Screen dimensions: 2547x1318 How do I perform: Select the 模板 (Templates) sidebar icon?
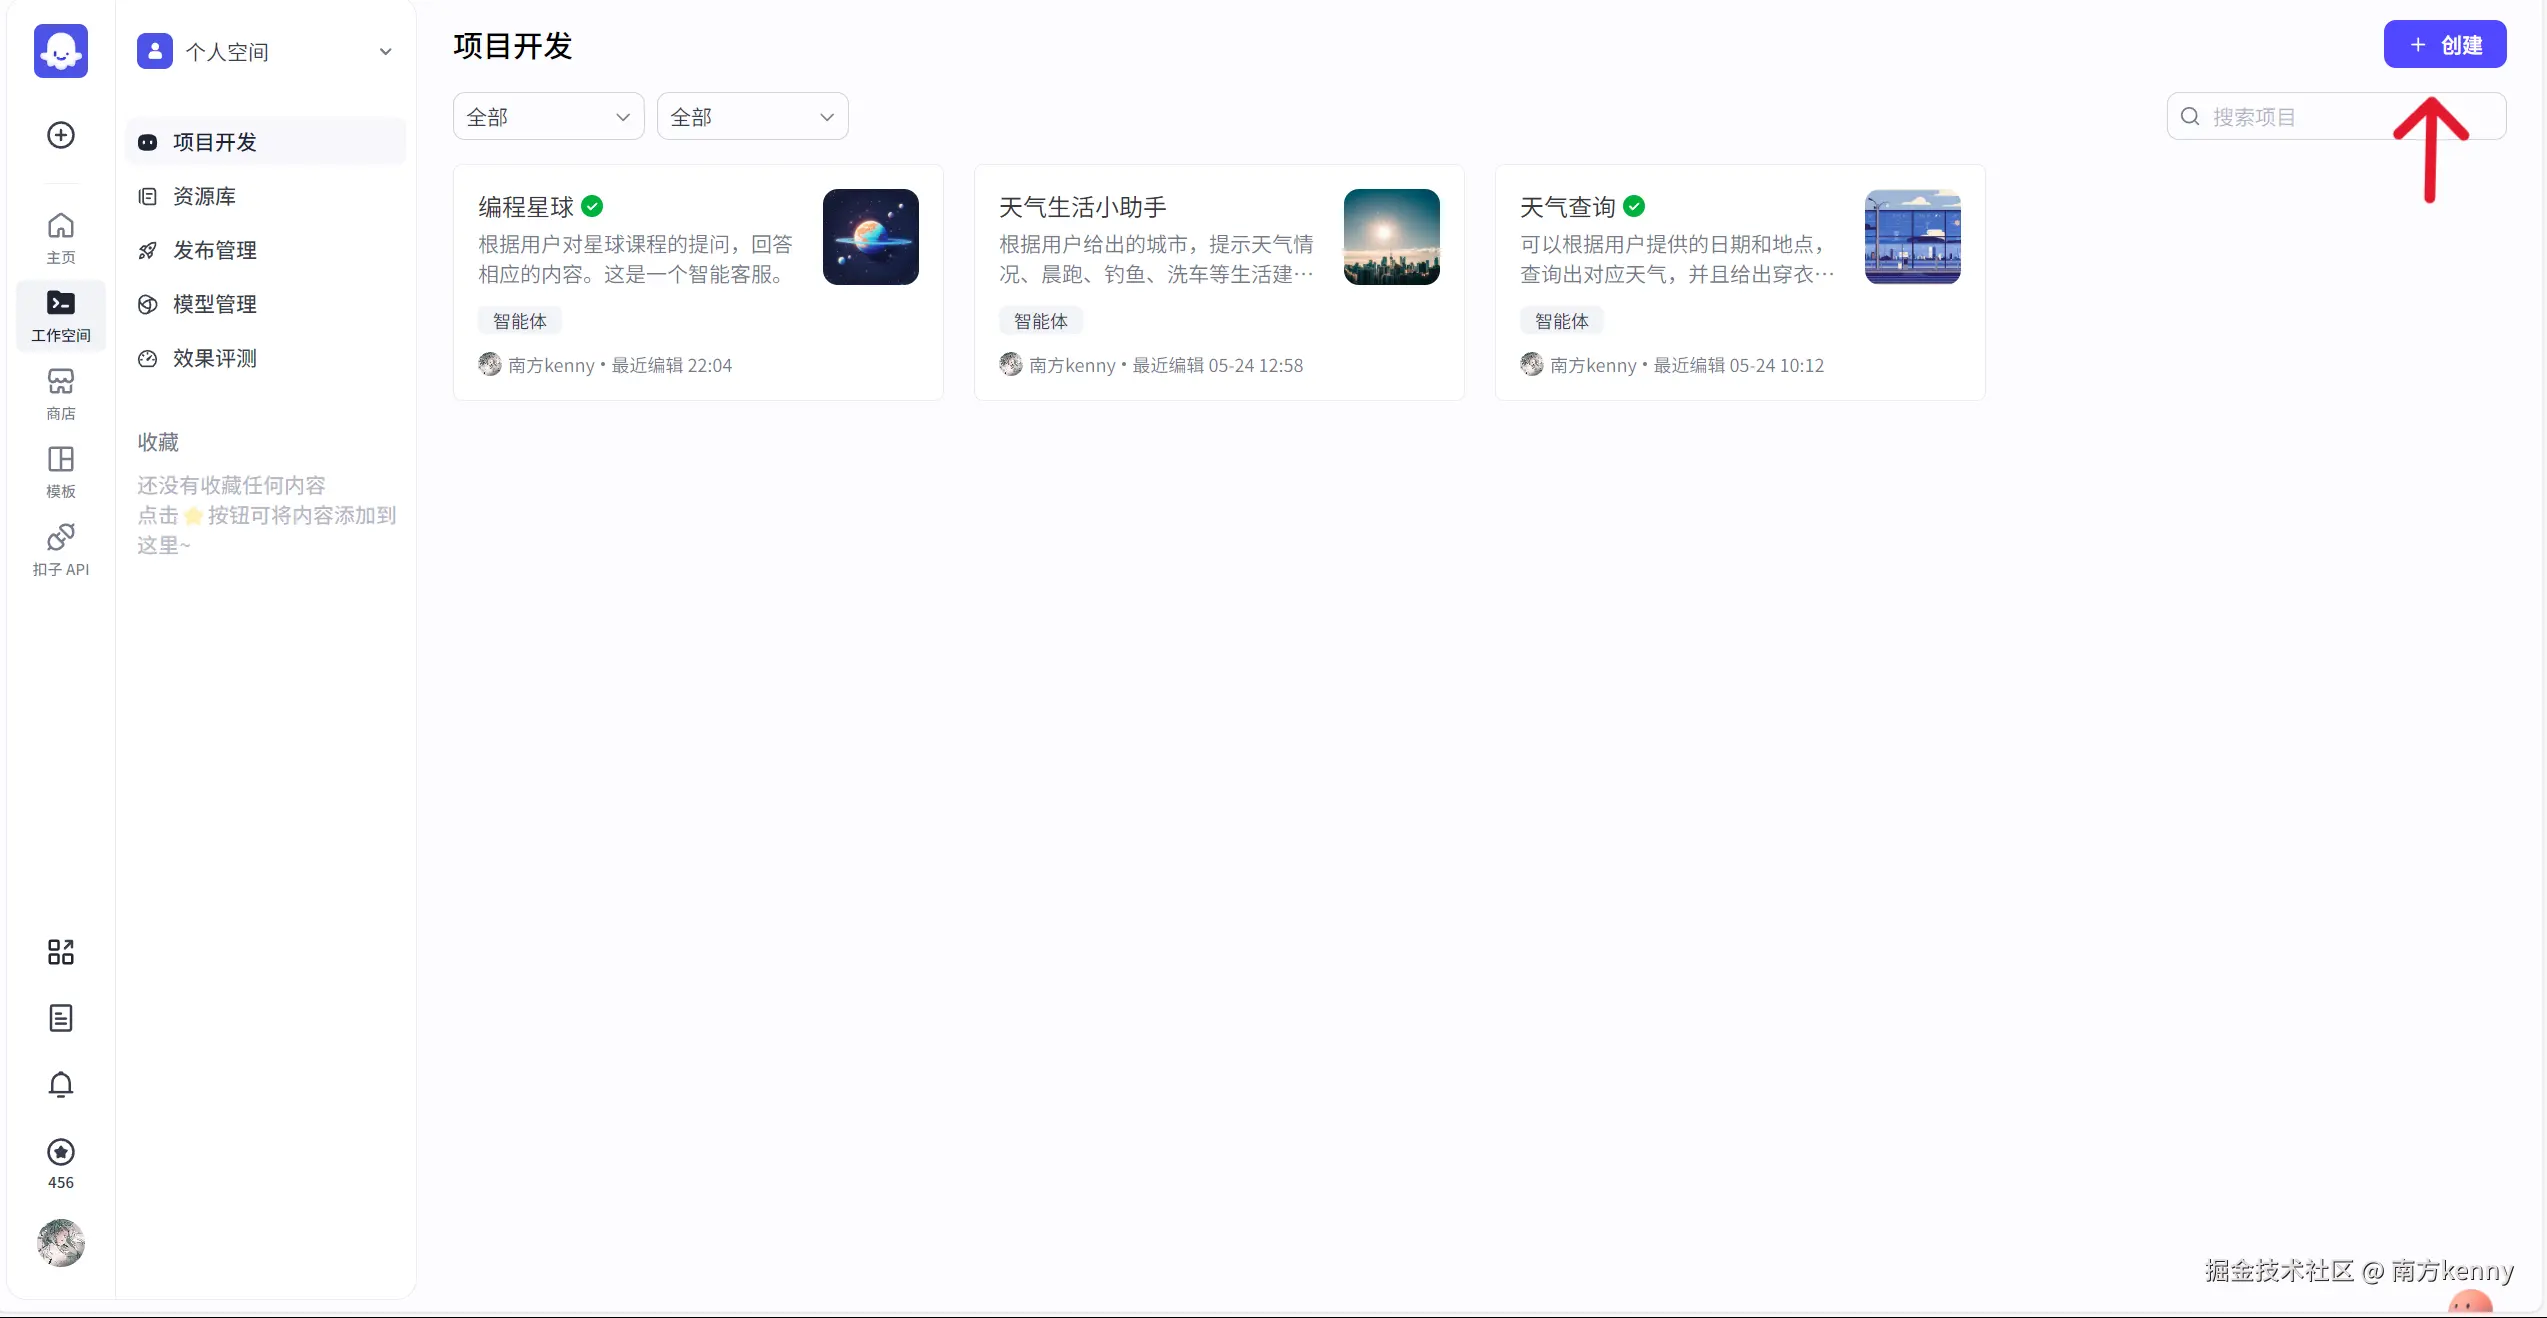[60, 470]
